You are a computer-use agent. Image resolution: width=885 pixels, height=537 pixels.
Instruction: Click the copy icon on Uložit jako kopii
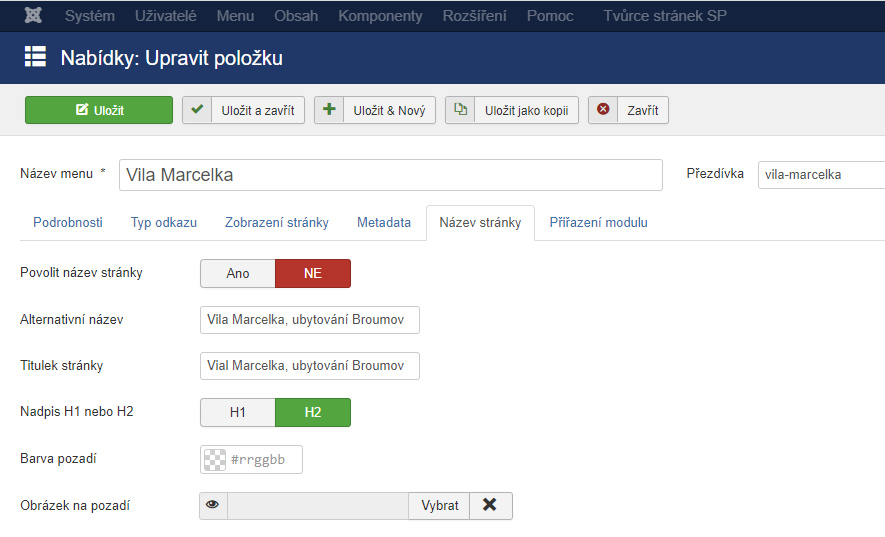pyautogui.click(x=460, y=110)
